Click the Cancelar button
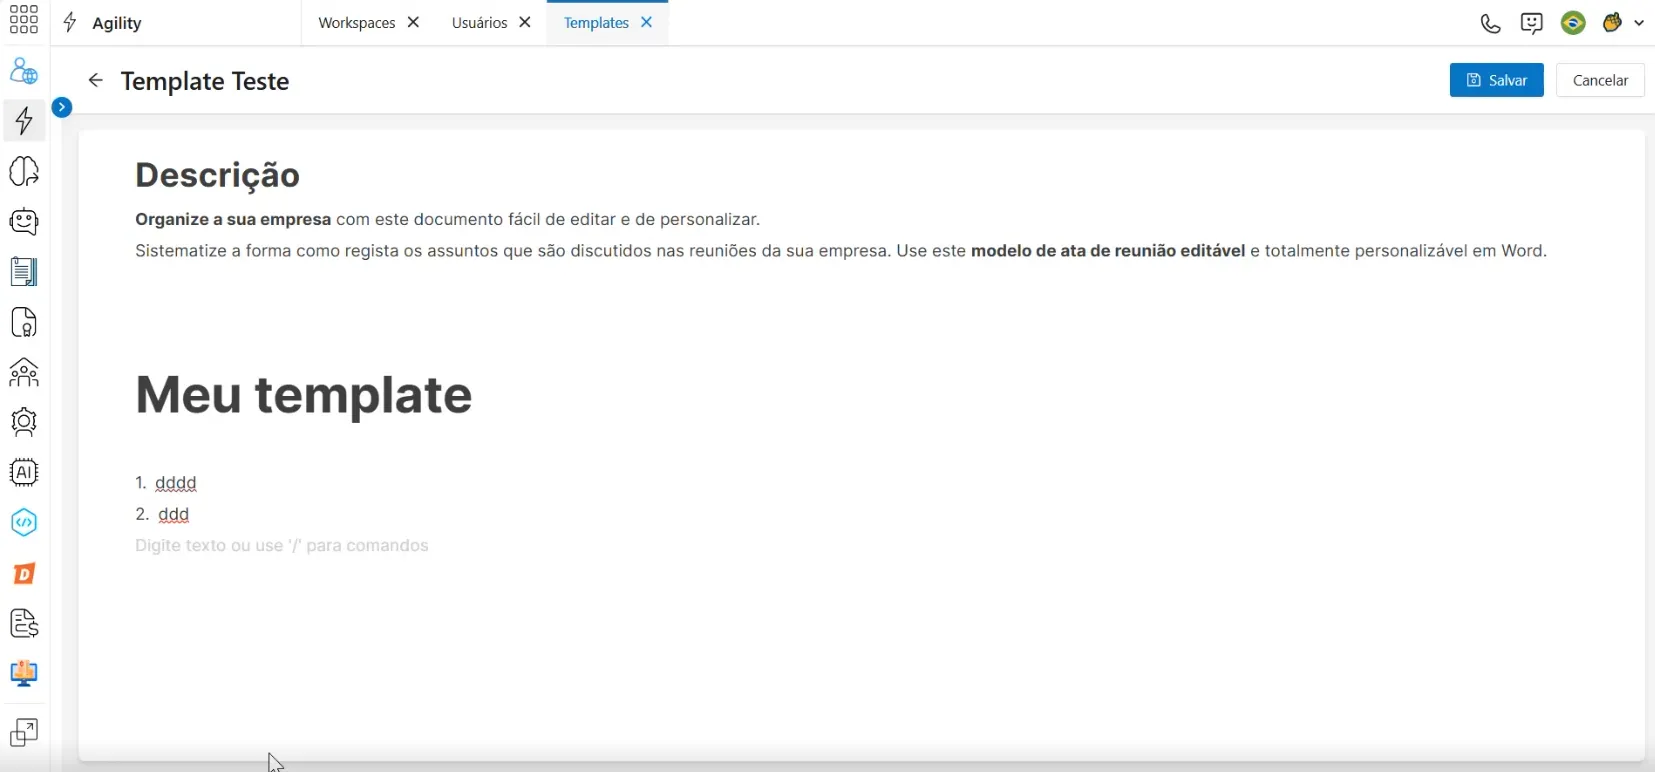This screenshot has height=772, width=1655. pos(1600,80)
